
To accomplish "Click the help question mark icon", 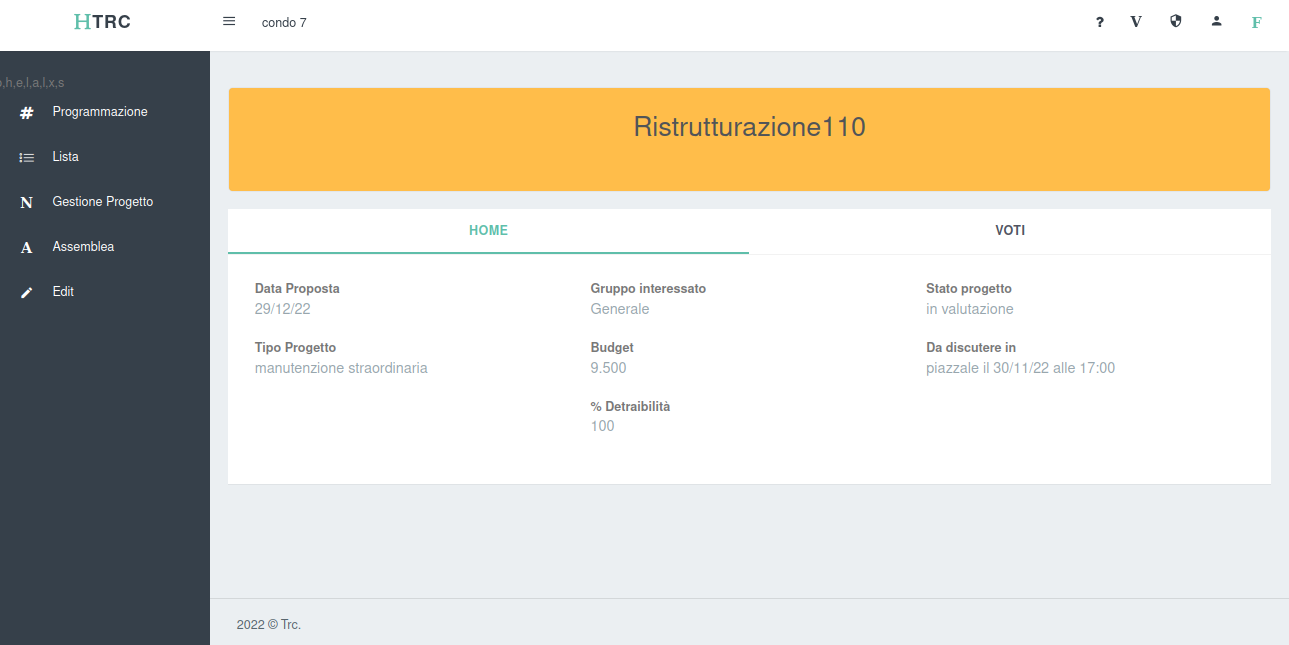I will [x=1099, y=21].
